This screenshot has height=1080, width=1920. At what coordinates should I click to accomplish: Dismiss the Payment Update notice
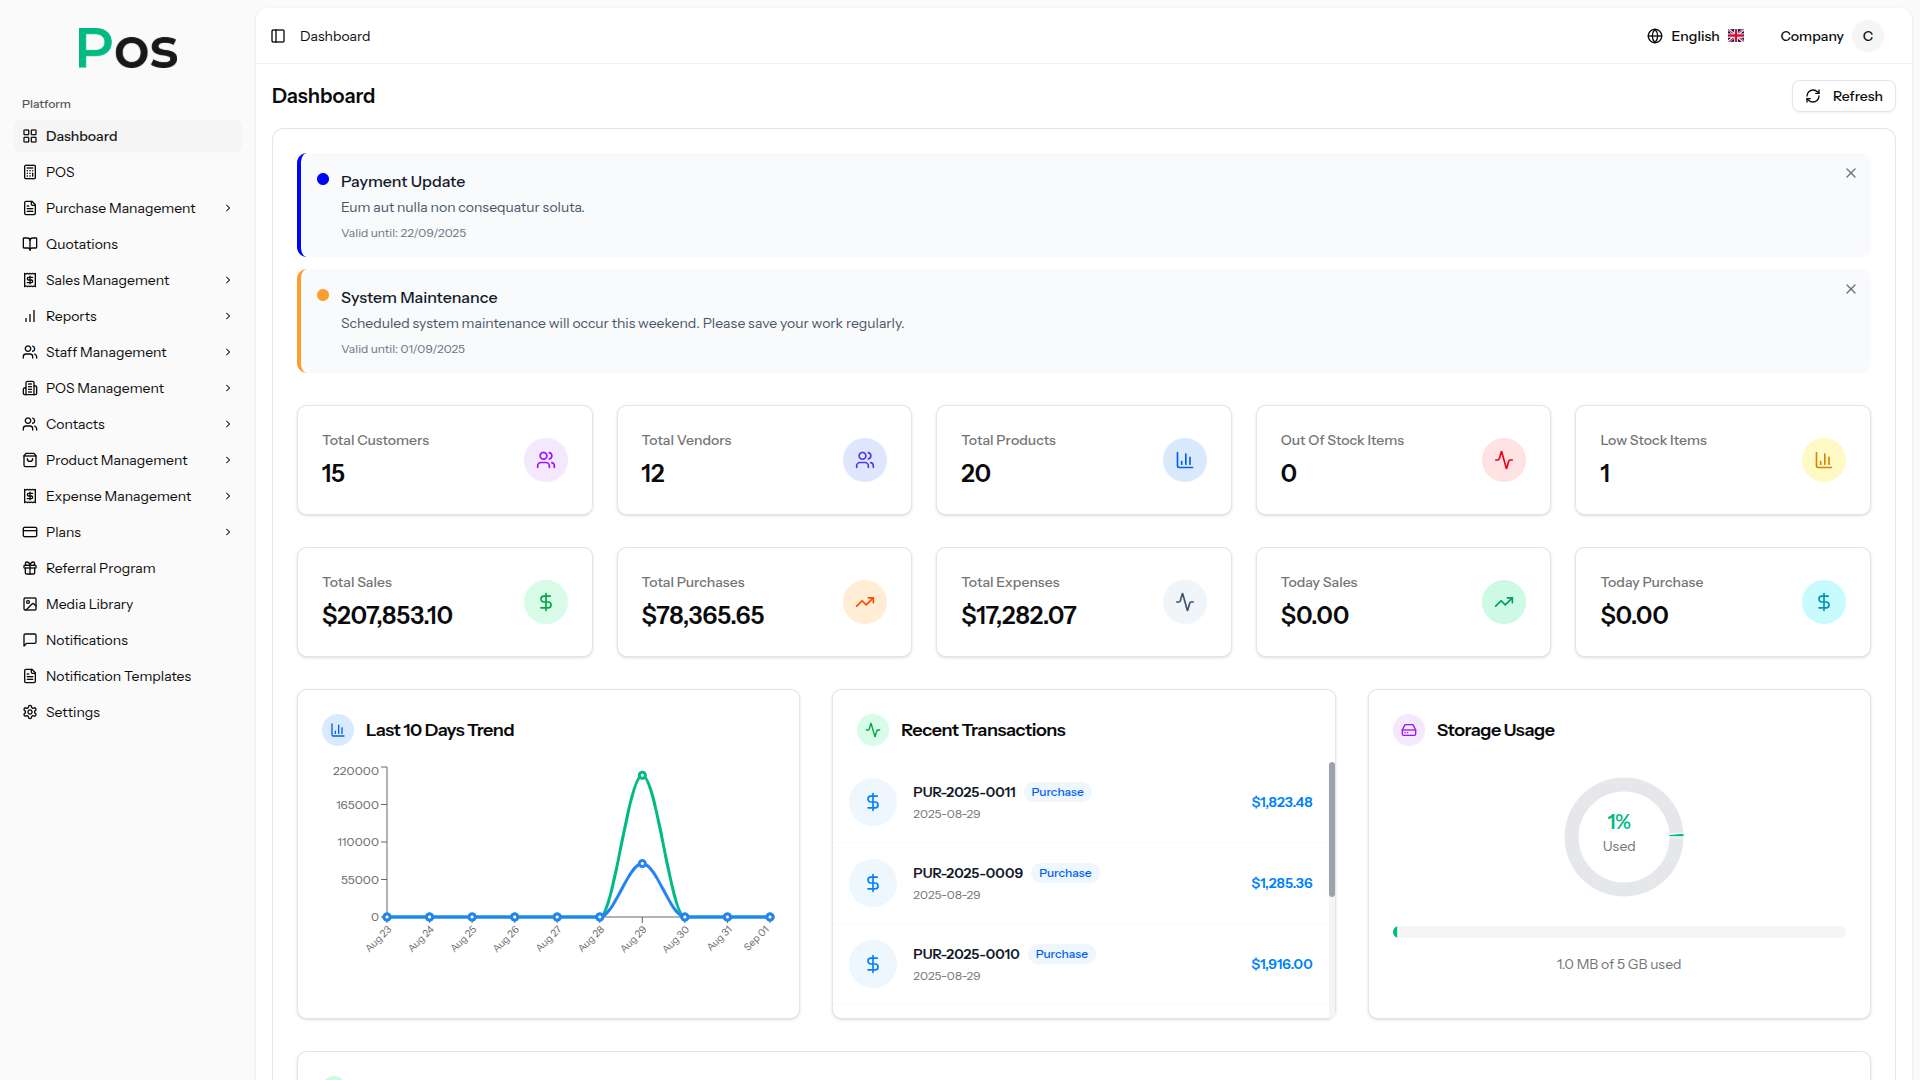(1850, 173)
